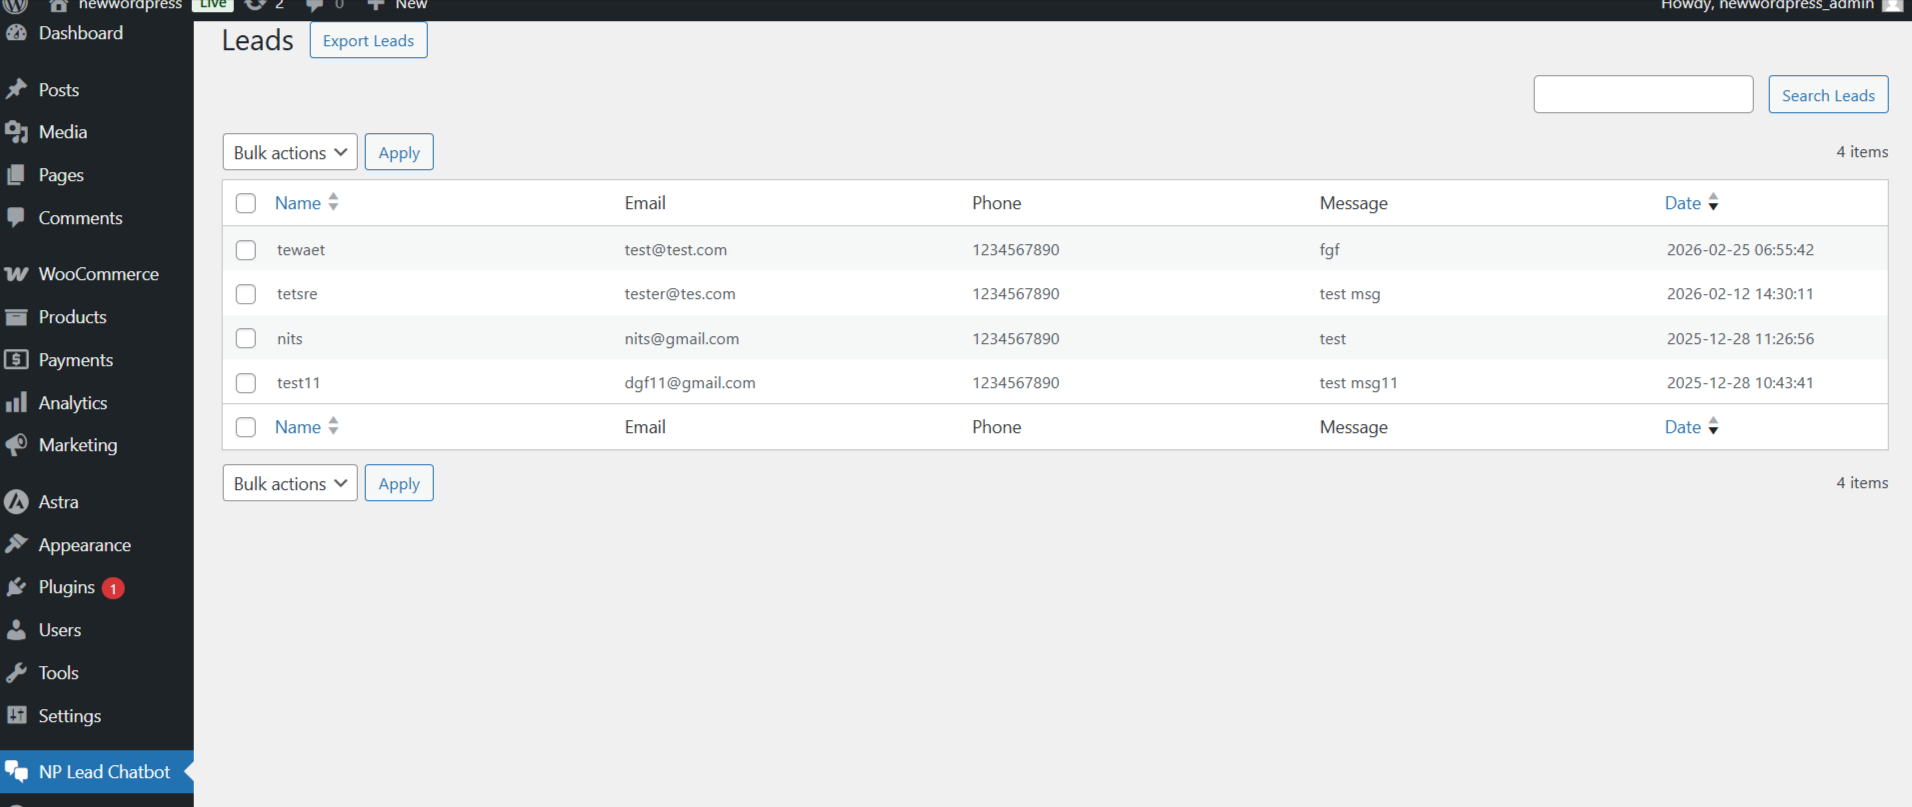Open the Products menu item

point(72,317)
